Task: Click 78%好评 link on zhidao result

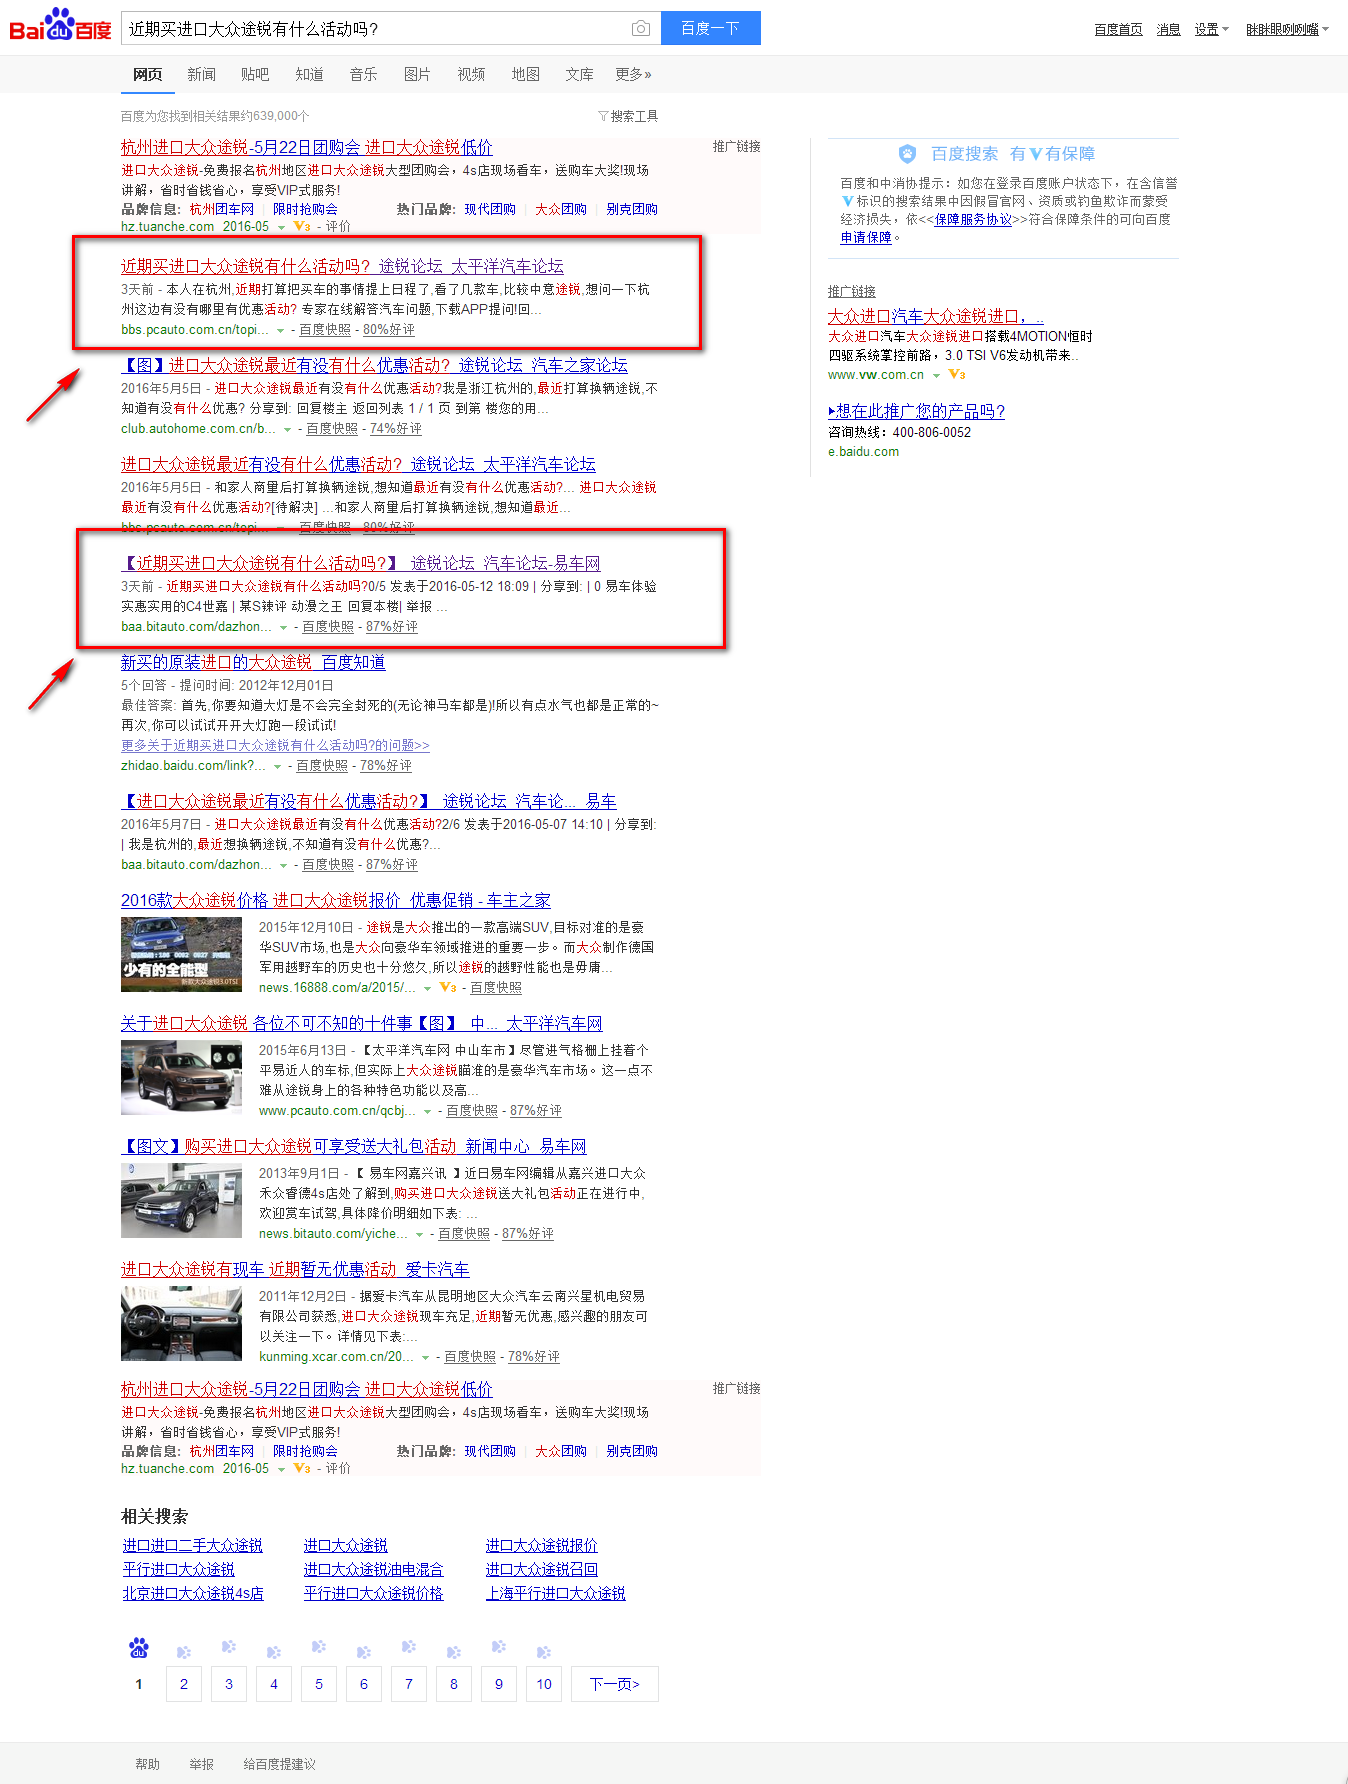Action: click(386, 766)
